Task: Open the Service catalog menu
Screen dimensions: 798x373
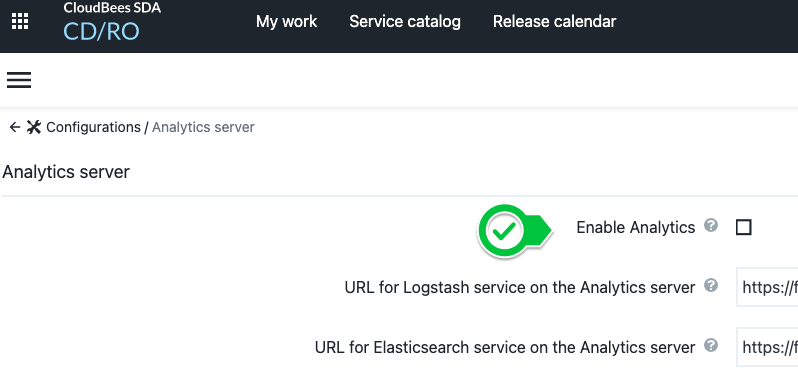Action: click(x=405, y=21)
